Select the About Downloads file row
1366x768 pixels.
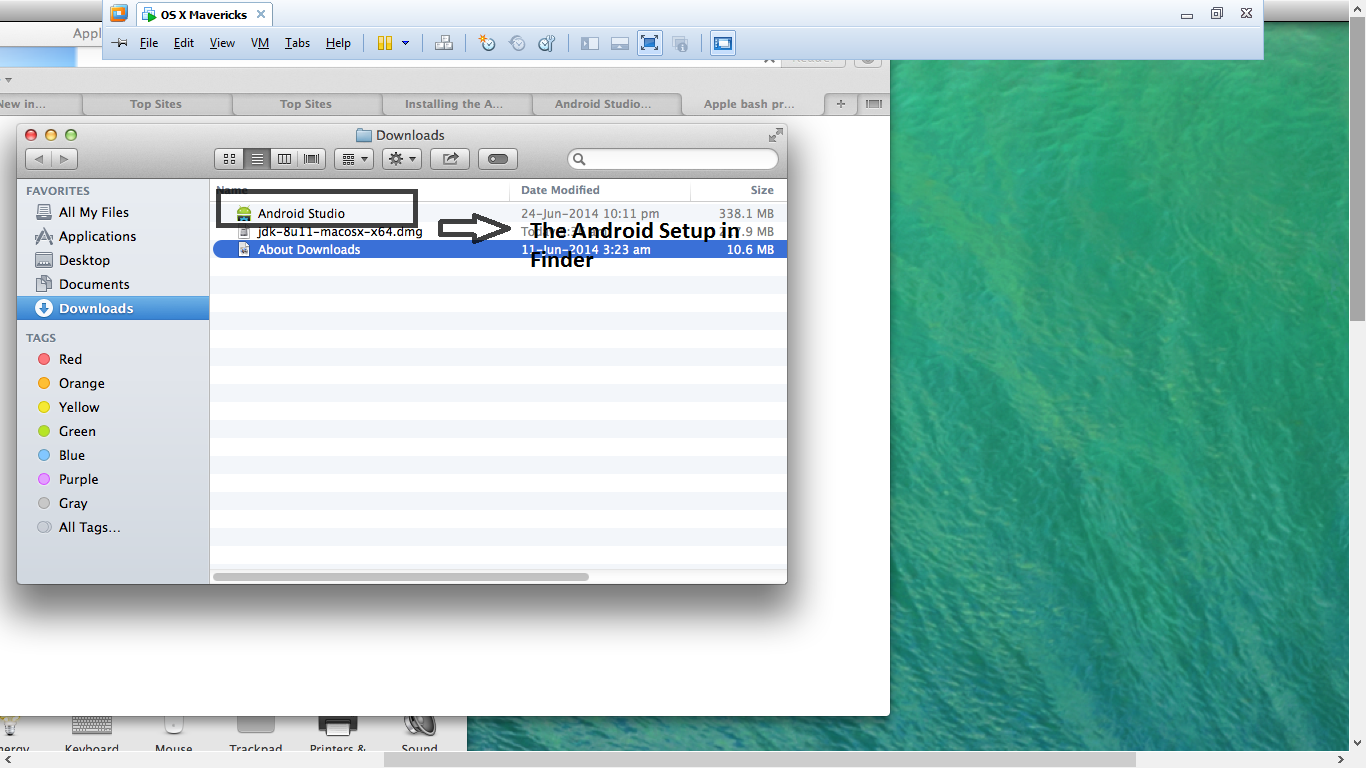tap(499, 249)
